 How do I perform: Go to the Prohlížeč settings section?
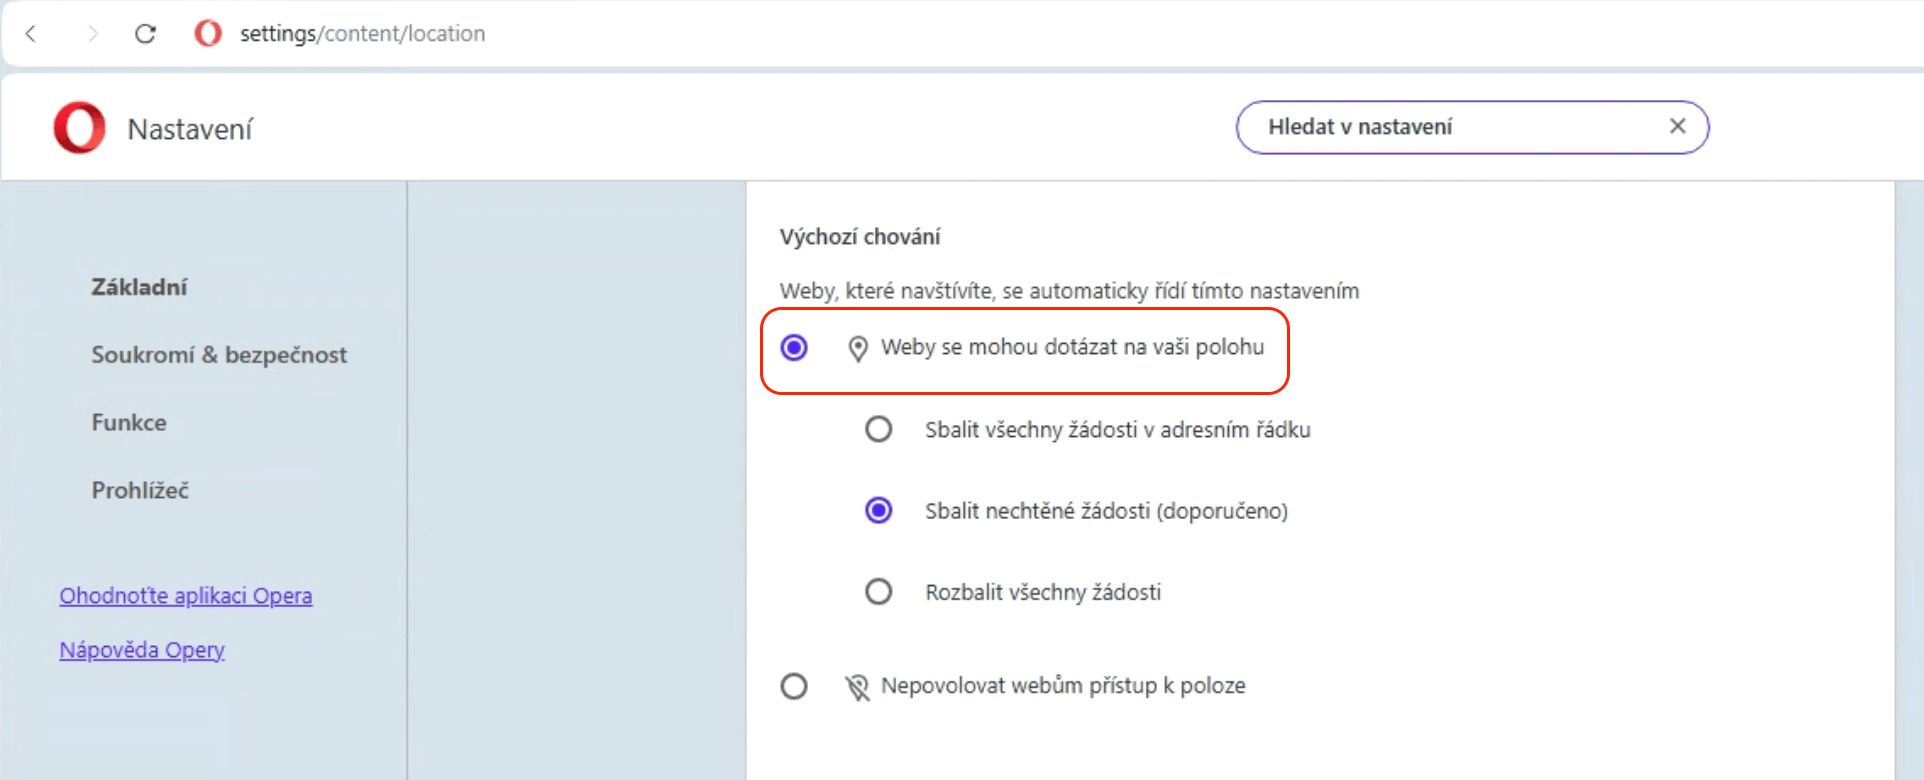pos(140,491)
